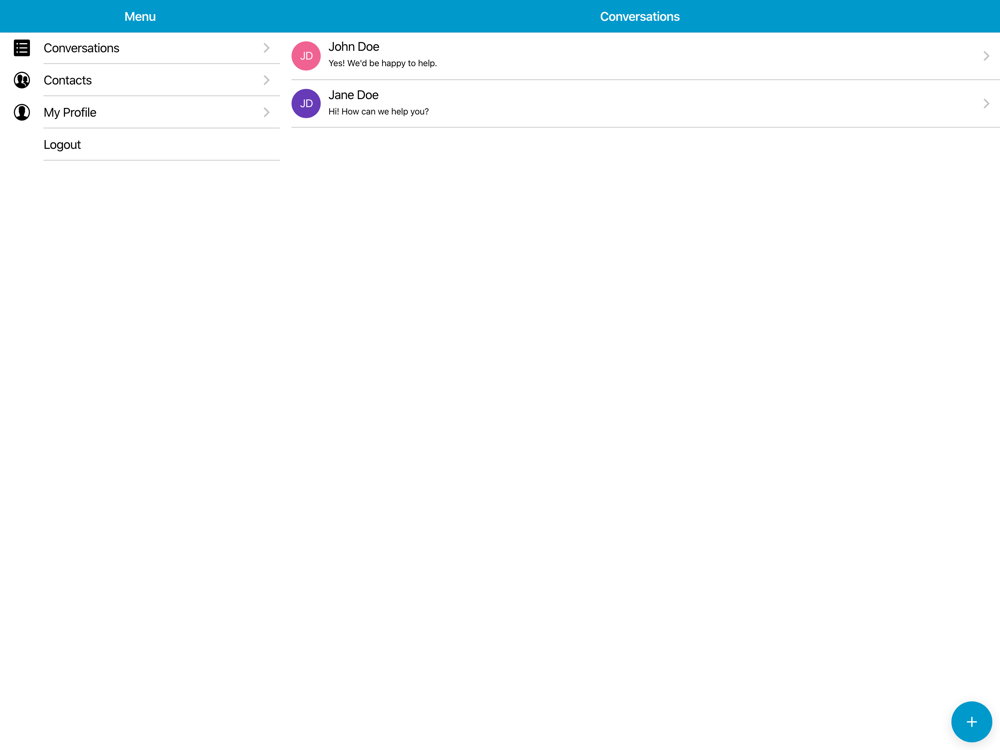Screen dimensions: 1000x750
Task: Click John Doe's pink JD avatar
Action: (x=306, y=55)
